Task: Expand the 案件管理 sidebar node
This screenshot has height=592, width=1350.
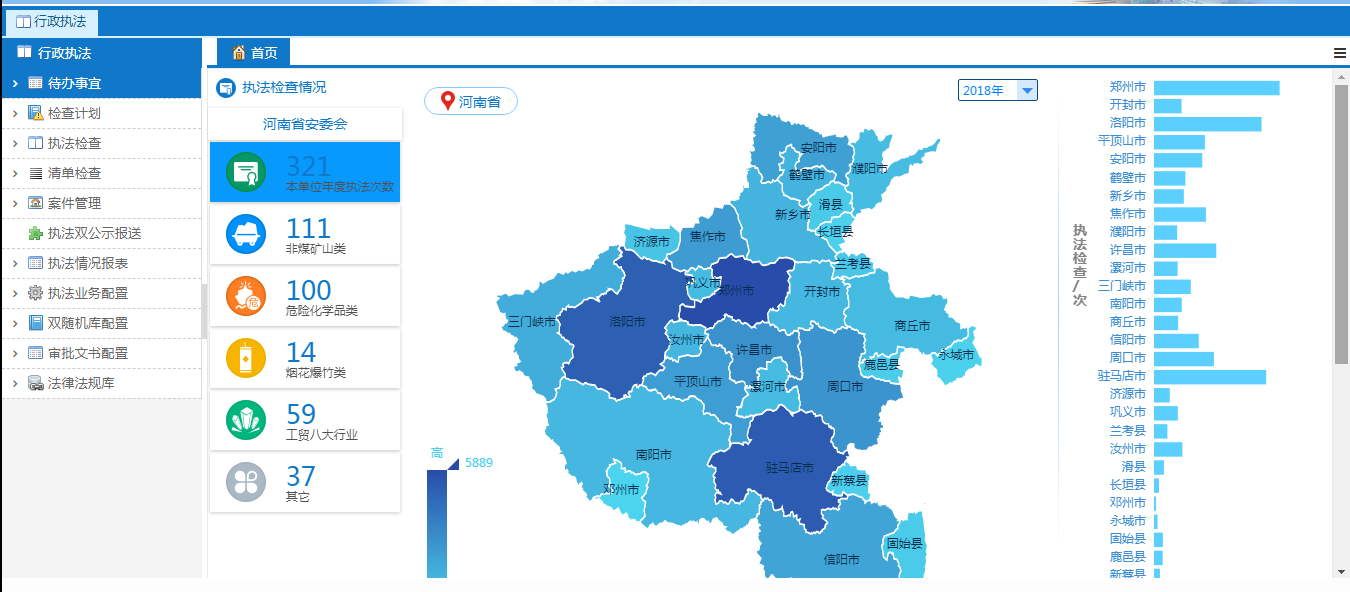Action: click(x=15, y=204)
